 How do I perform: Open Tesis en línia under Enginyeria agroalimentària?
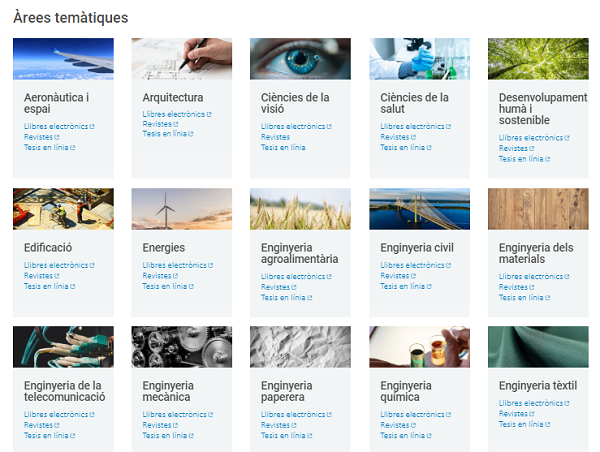tap(287, 297)
